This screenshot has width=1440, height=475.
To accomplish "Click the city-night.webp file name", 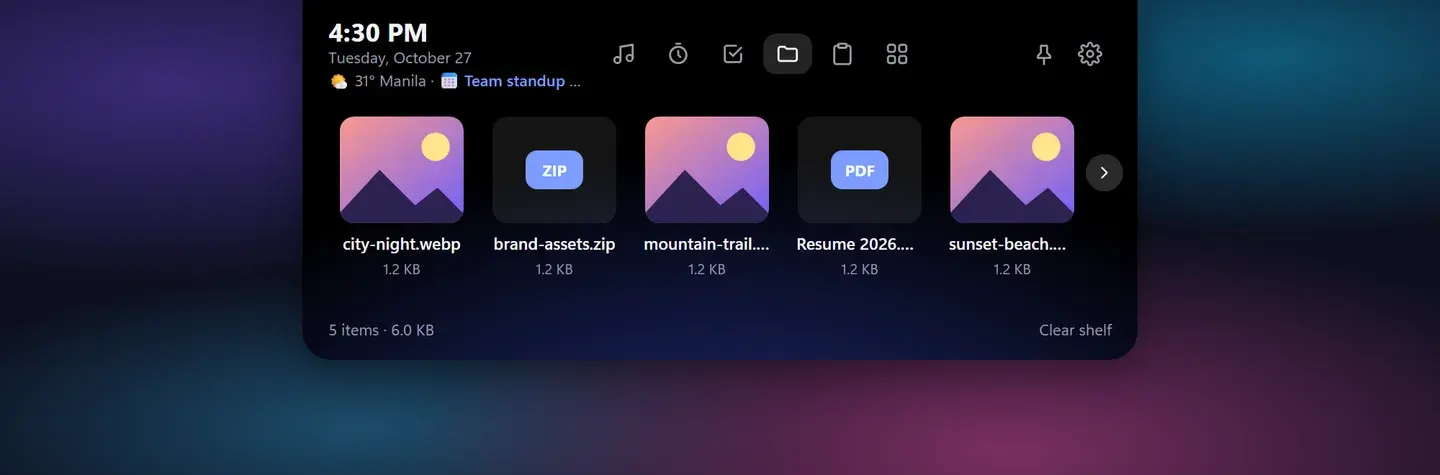I will tap(402, 244).
